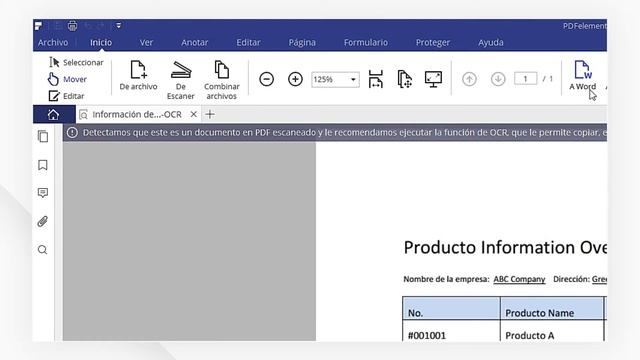The image size is (640, 360).
Task: Click the Nombre de la empresa label
Action: [x=446, y=279]
